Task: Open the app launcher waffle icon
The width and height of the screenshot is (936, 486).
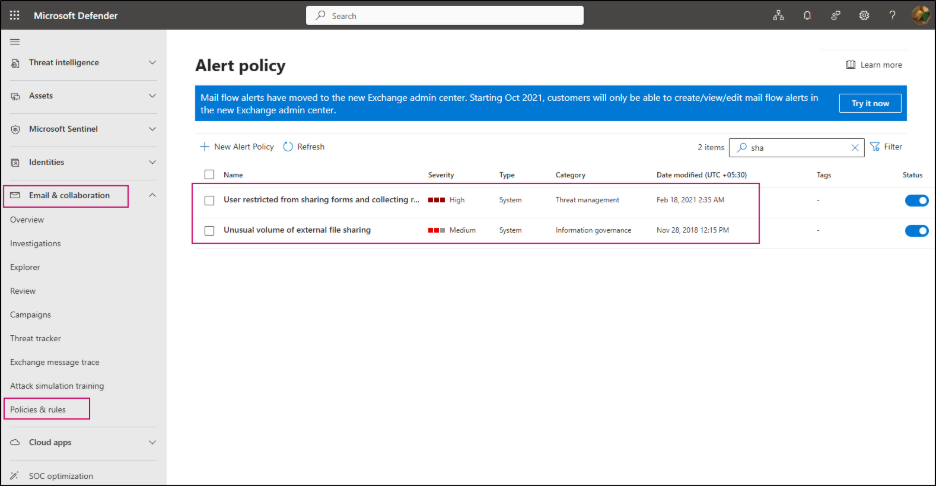Action: pos(15,16)
